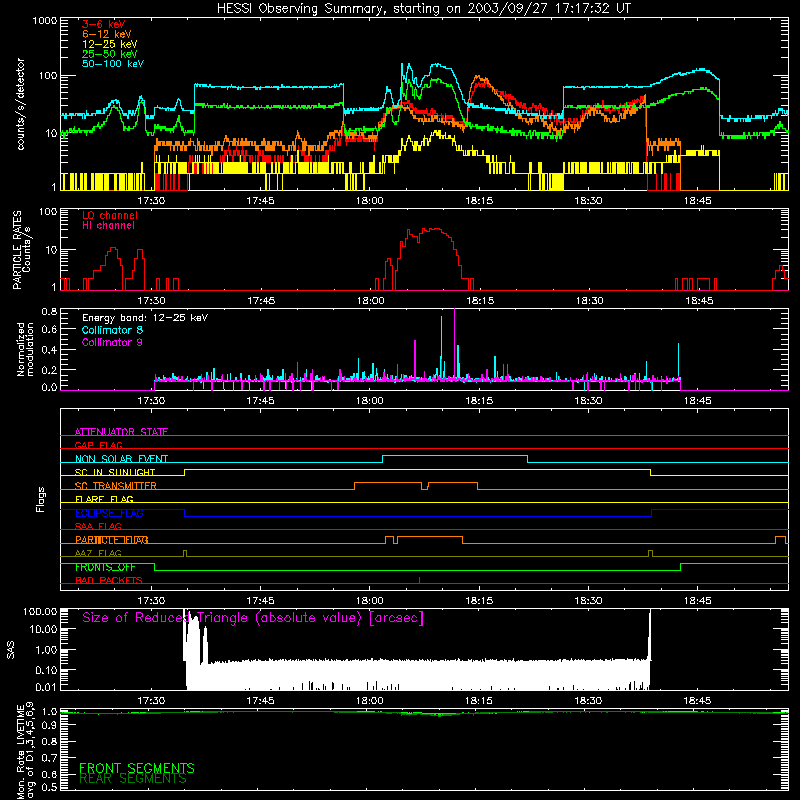The image size is (800, 800).
Task: Click the REAR SEGMENTS legend entry
Action: click(x=133, y=778)
